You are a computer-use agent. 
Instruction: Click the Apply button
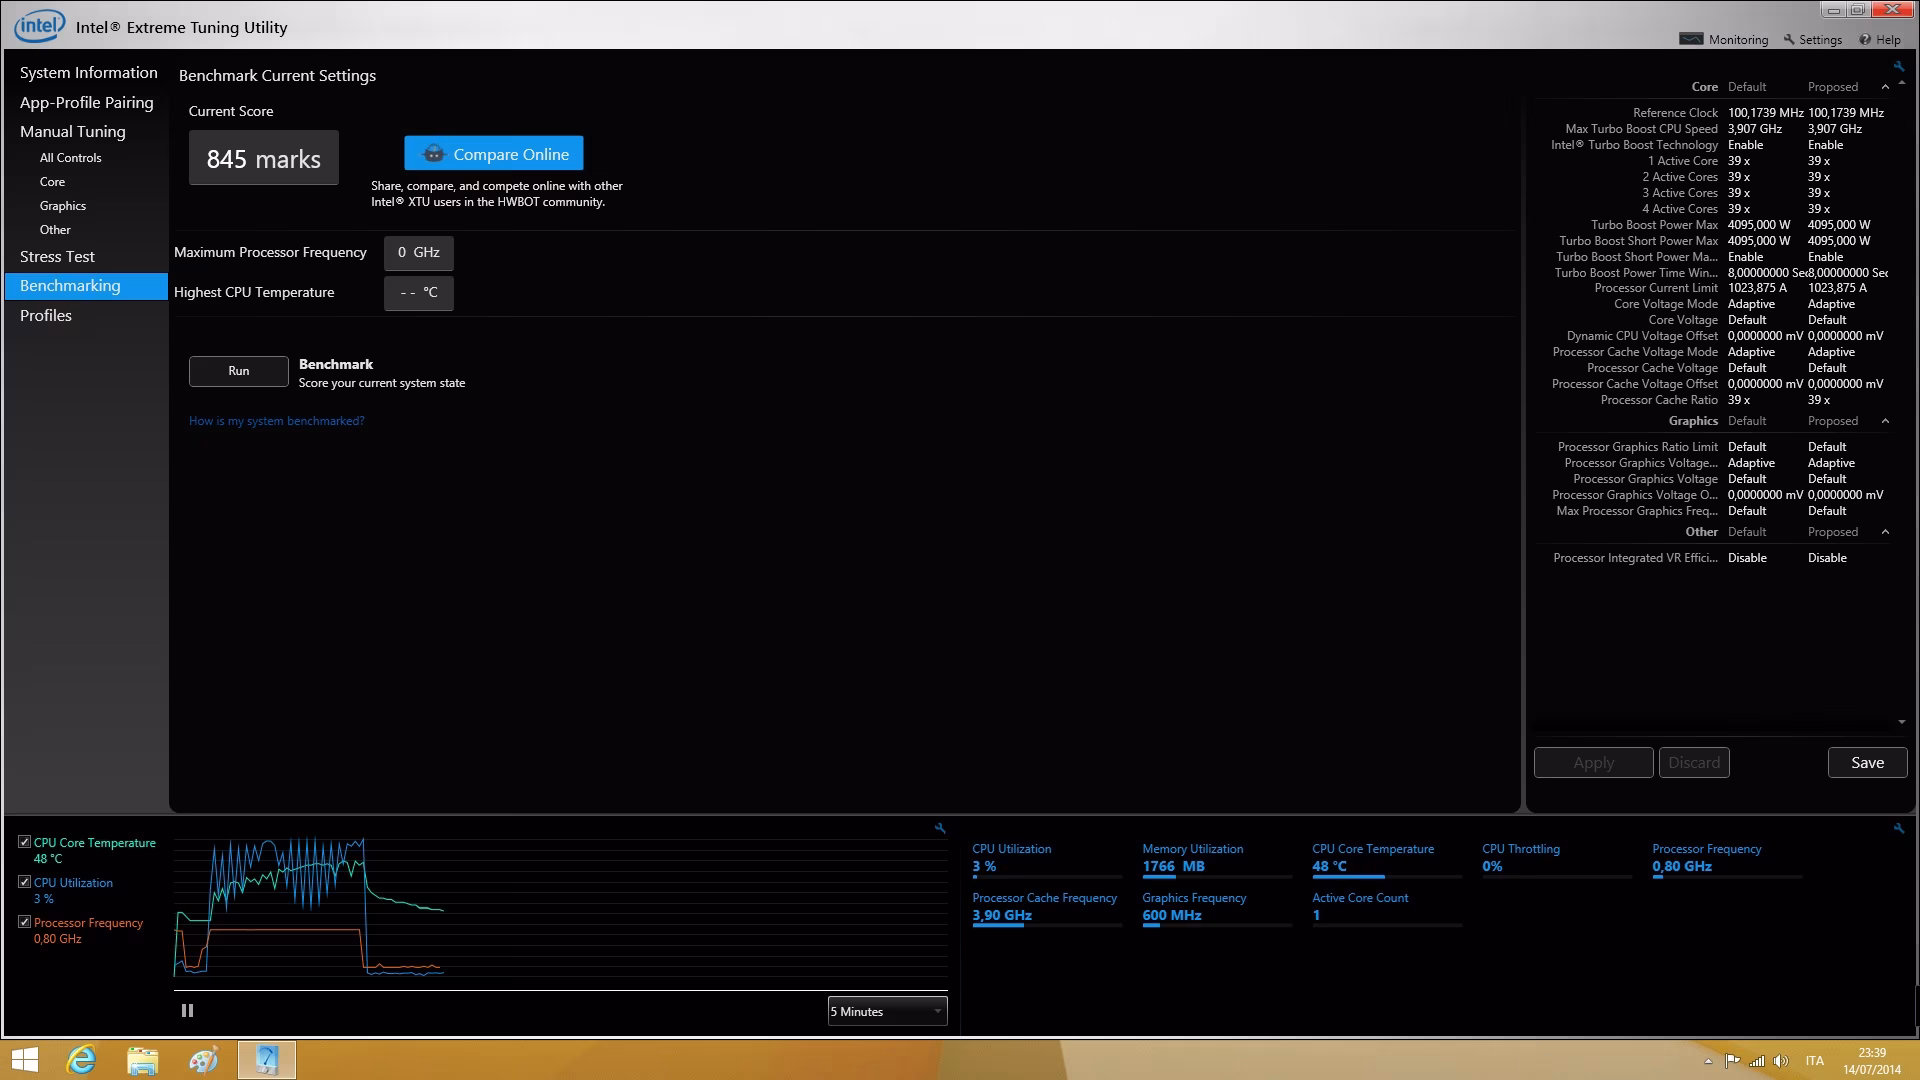tap(1593, 763)
